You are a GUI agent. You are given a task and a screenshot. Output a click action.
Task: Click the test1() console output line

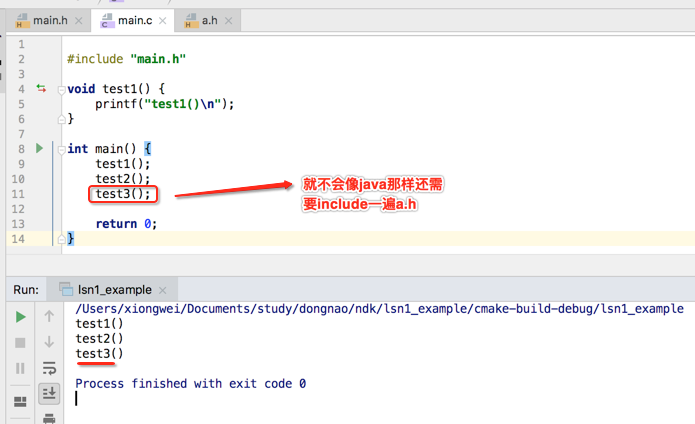[99, 324]
